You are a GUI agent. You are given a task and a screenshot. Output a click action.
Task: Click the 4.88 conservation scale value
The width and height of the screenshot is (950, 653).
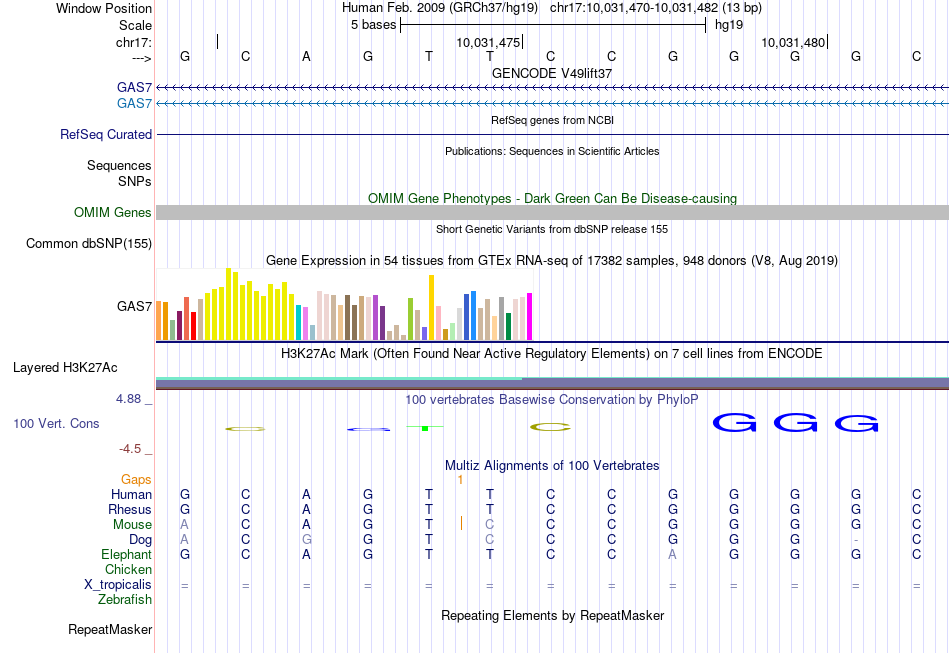click(128, 399)
